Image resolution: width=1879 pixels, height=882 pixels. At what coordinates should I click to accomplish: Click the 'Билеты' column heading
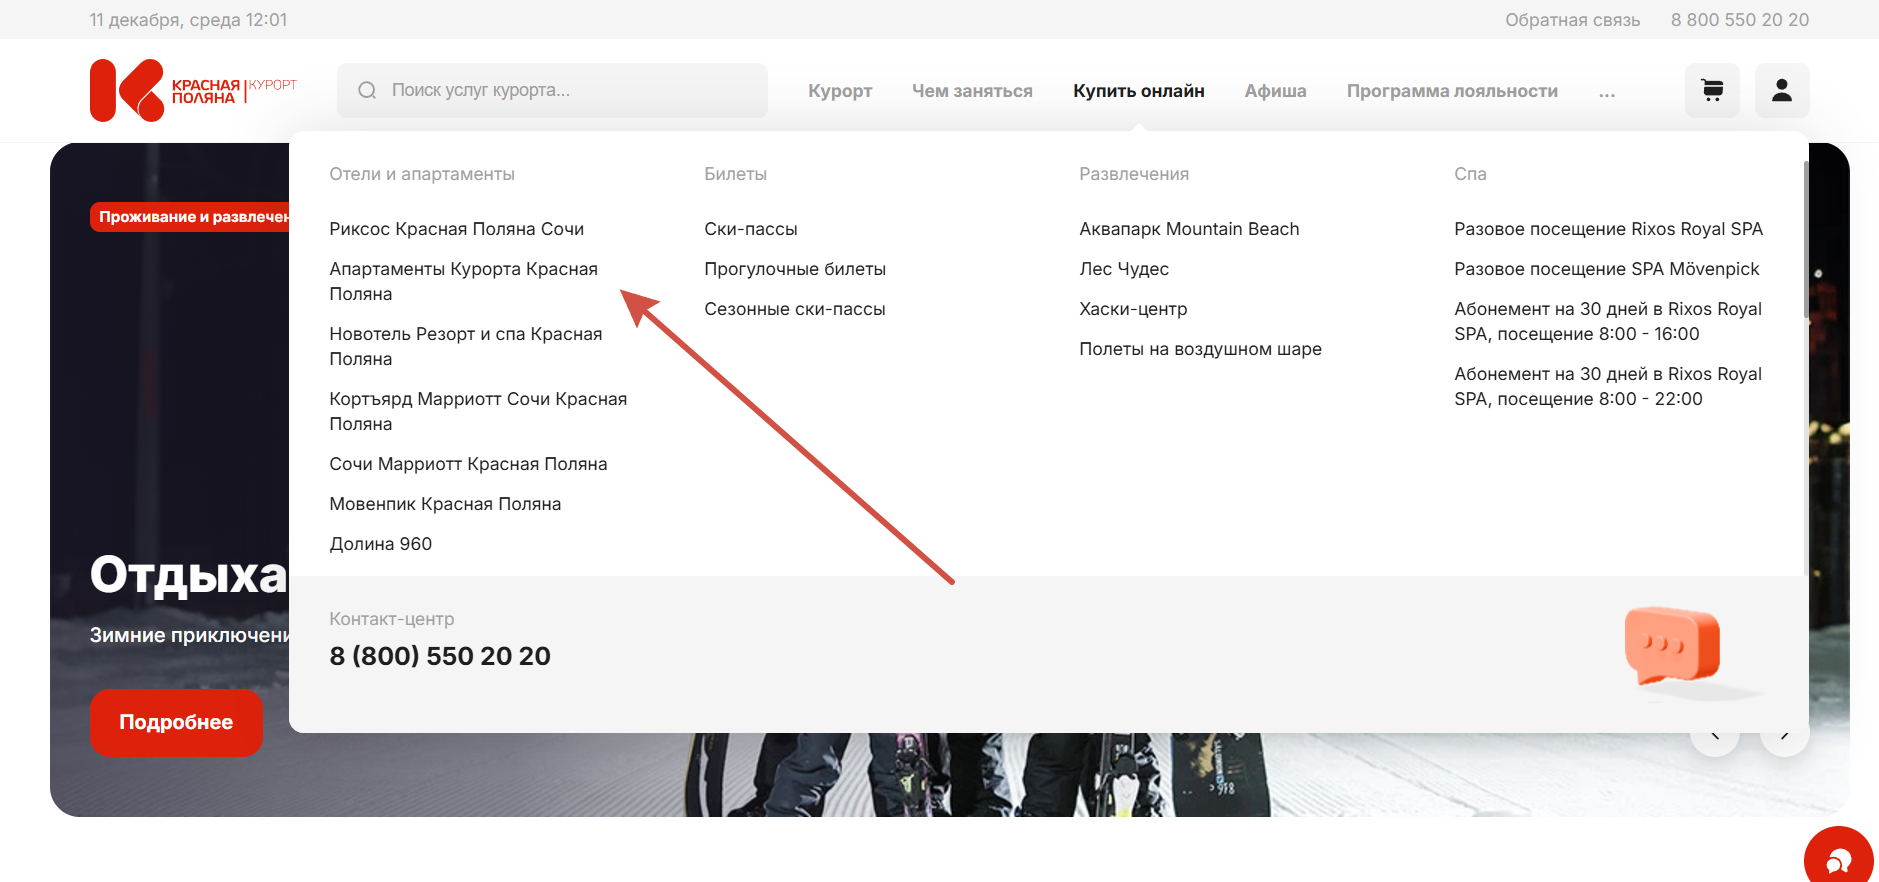(x=735, y=174)
